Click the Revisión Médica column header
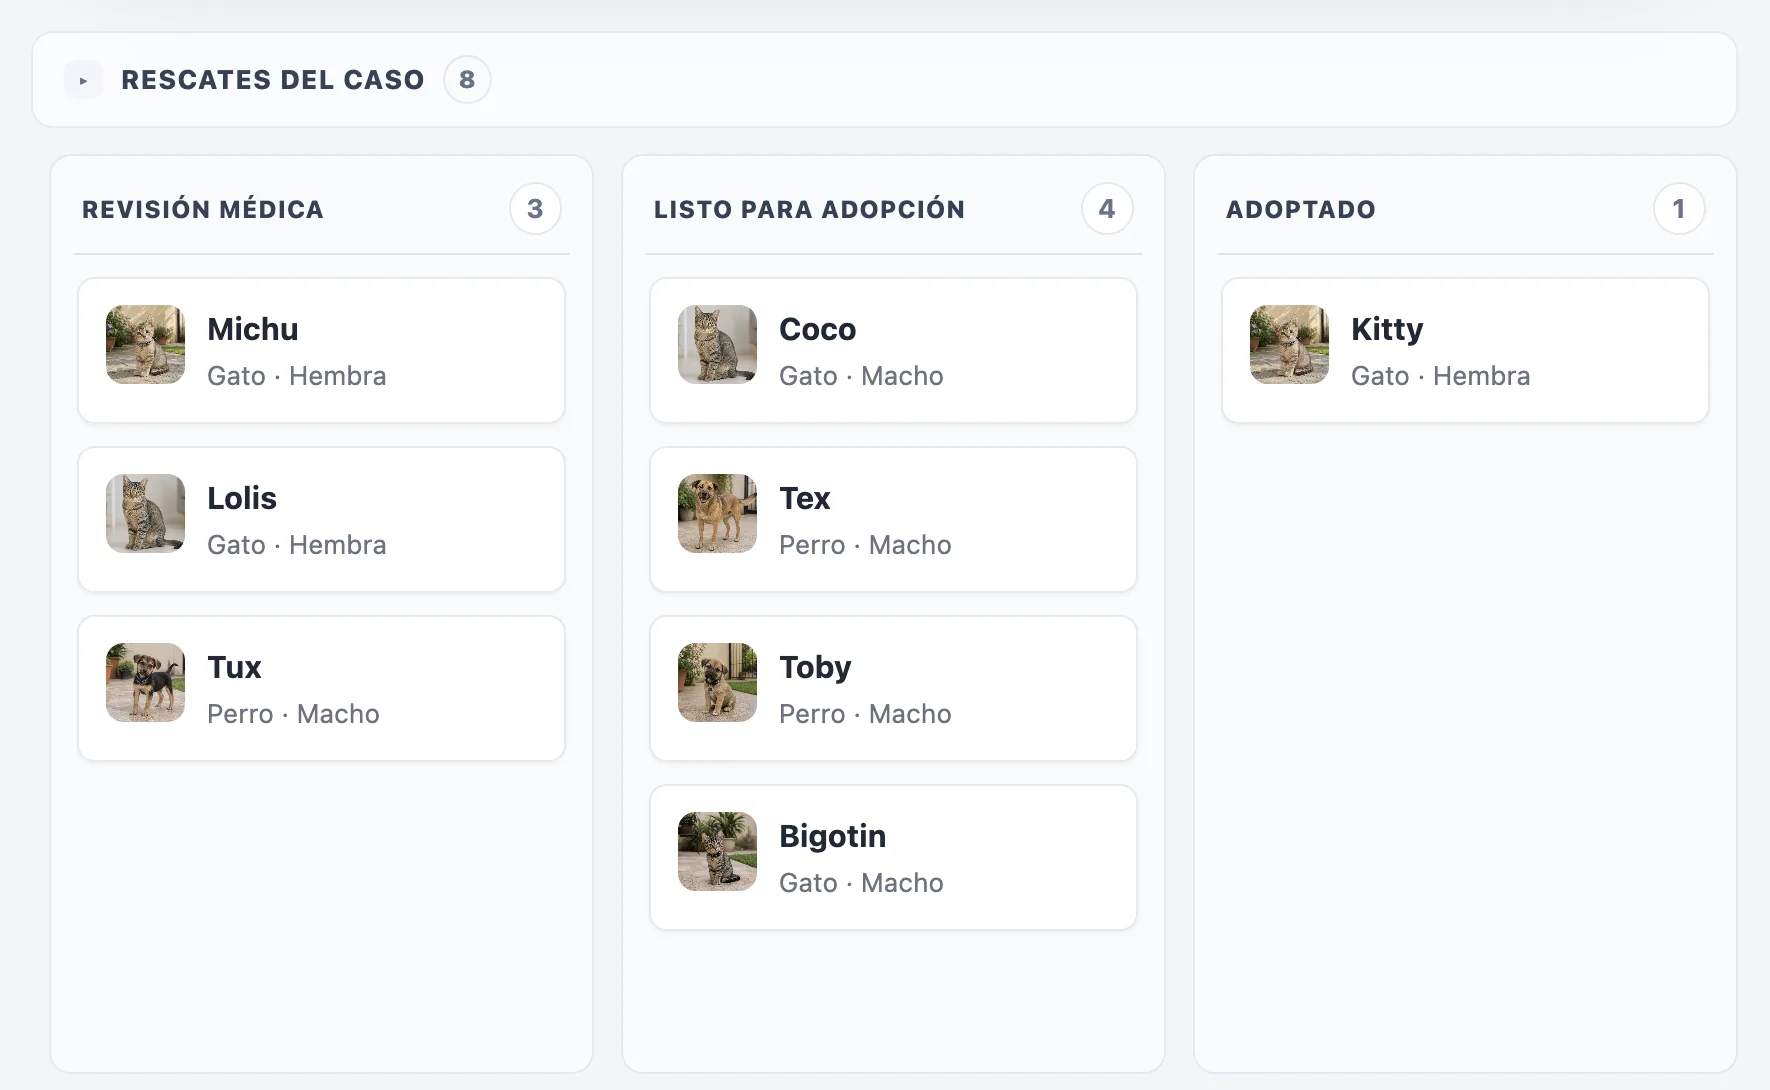 (203, 209)
